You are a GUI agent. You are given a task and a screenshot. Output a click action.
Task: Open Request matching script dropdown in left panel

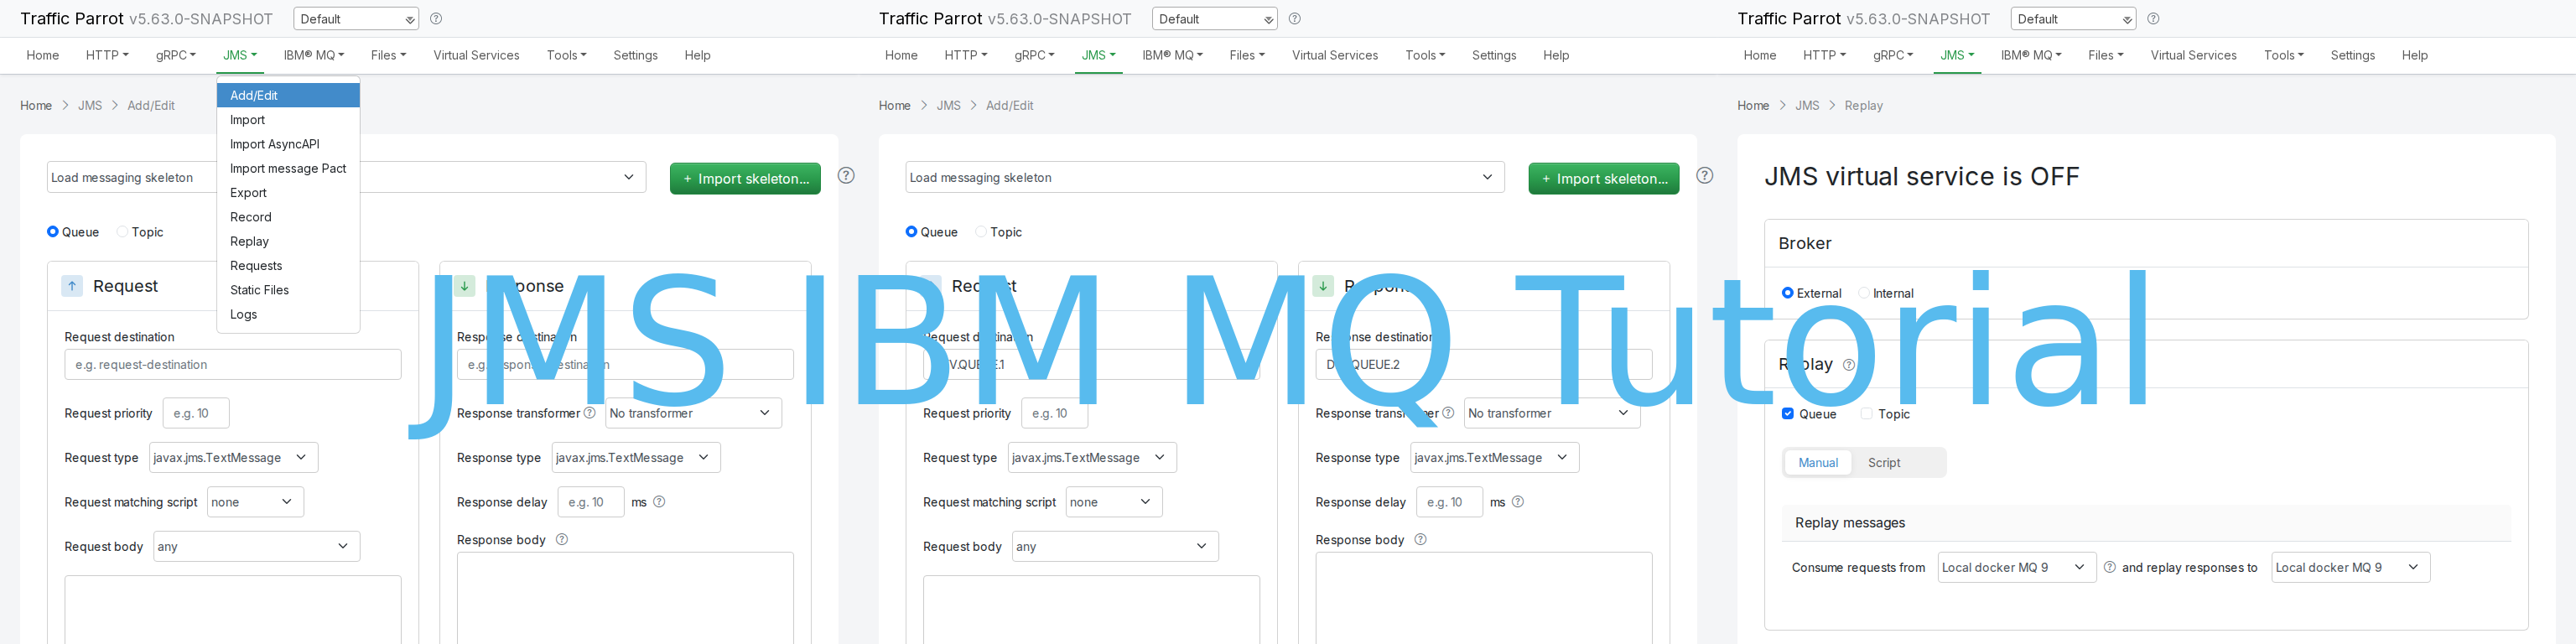click(255, 502)
